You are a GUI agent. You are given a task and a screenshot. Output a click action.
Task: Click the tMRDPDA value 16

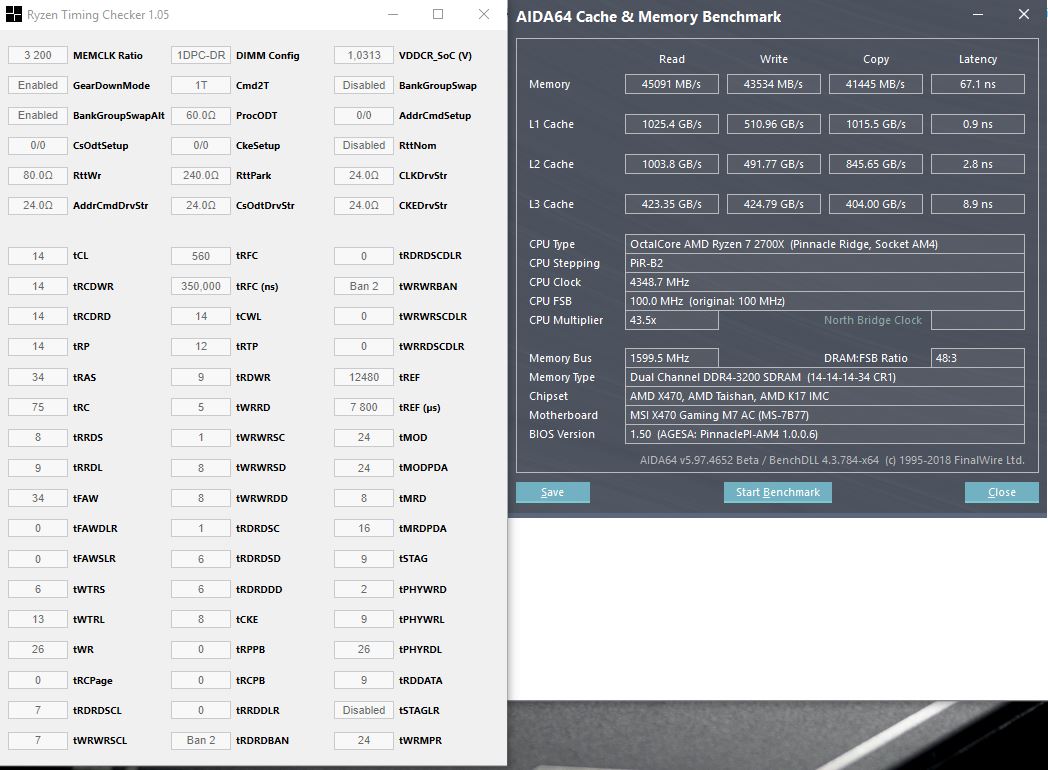pos(364,529)
